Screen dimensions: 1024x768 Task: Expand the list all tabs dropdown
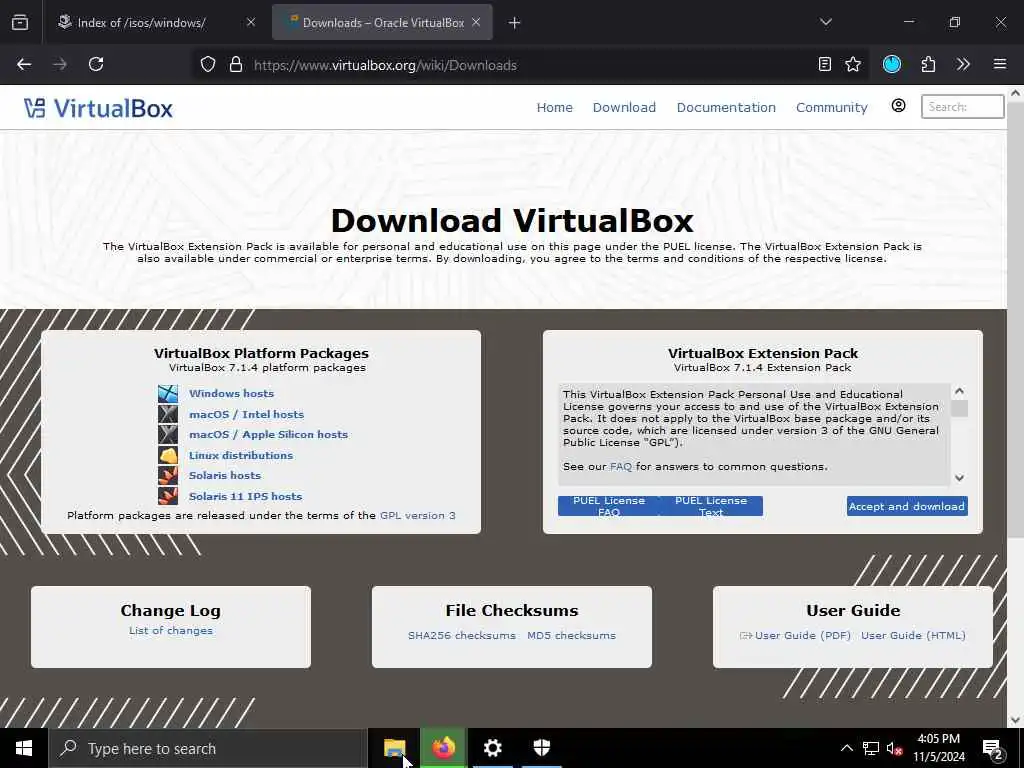(x=826, y=22)
